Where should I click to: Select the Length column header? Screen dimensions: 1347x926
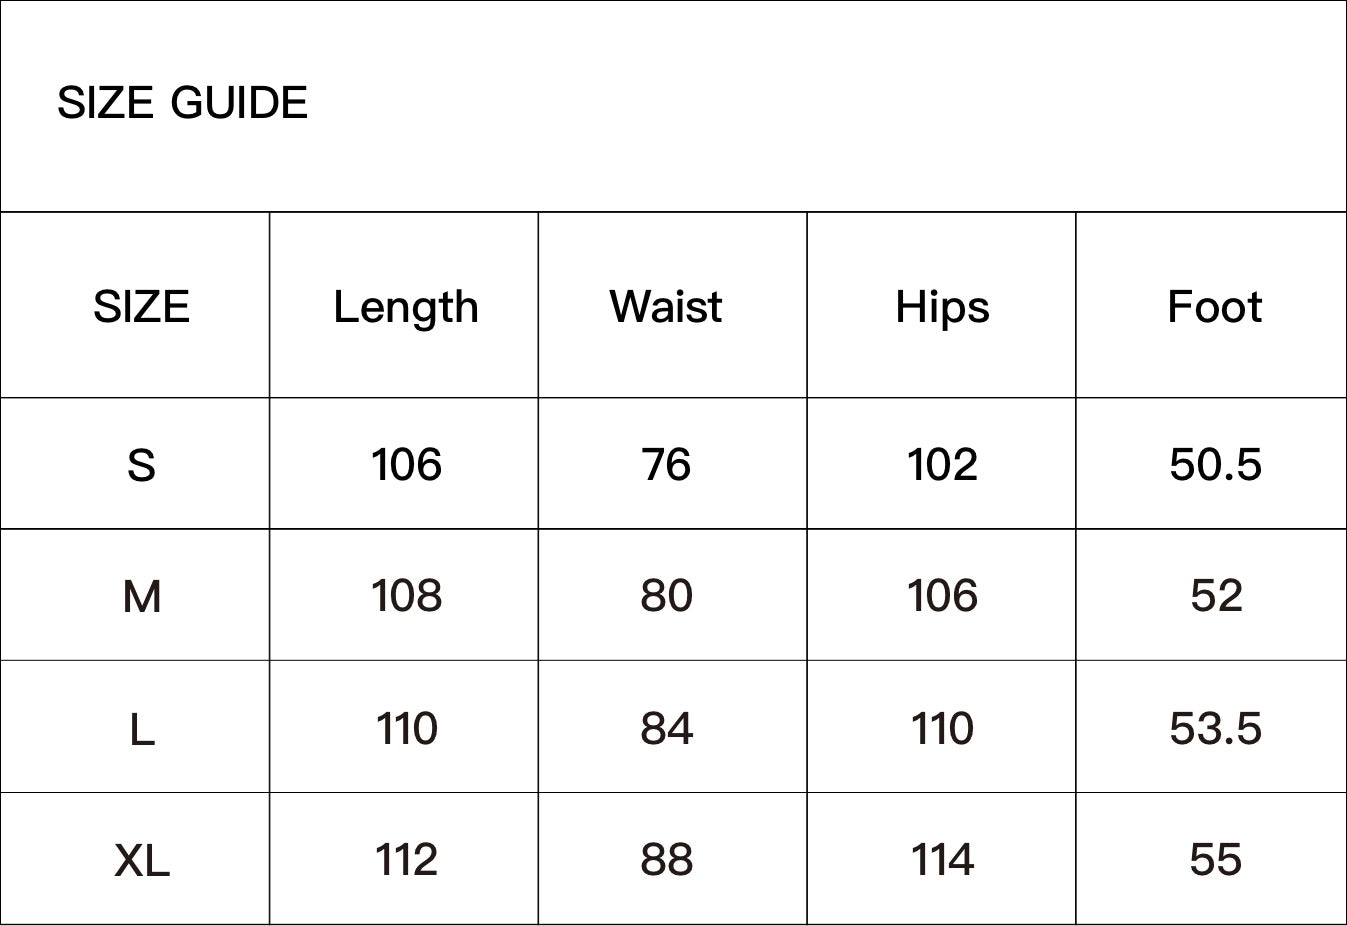[405, 307]
